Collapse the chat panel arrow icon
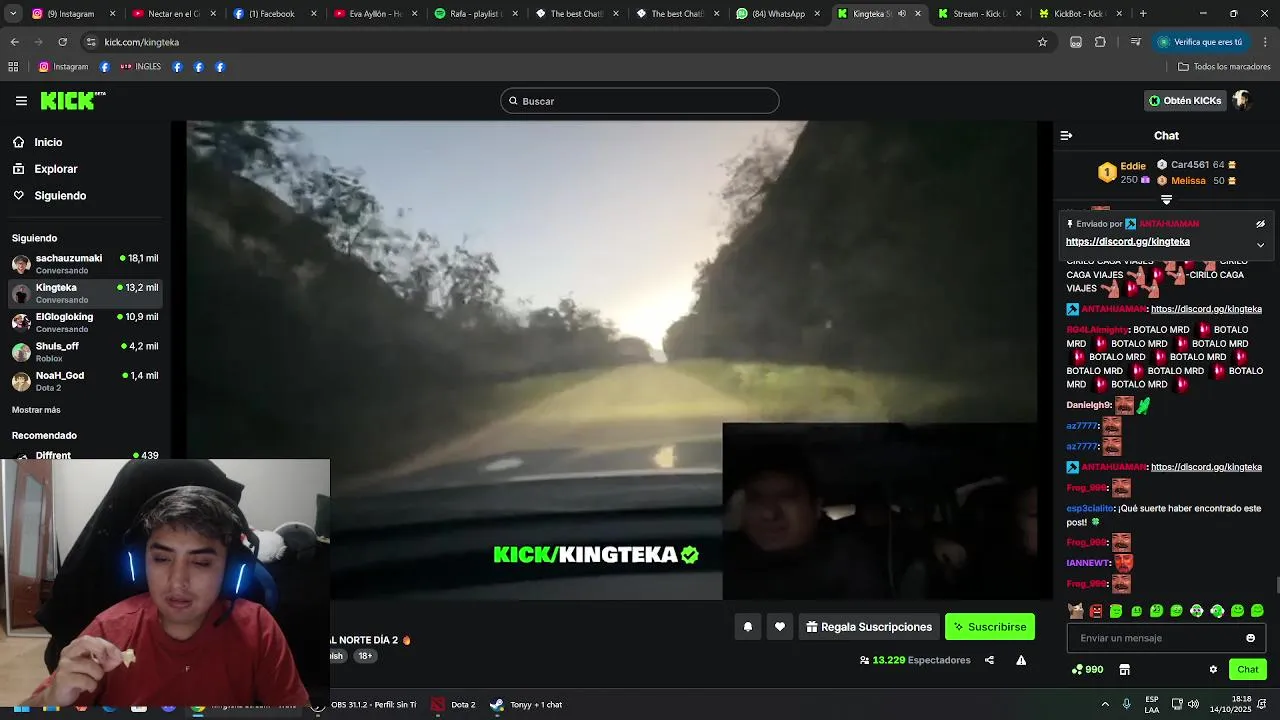The height and width of the screenshot is (720, 1280). [x=1066, y=135]
